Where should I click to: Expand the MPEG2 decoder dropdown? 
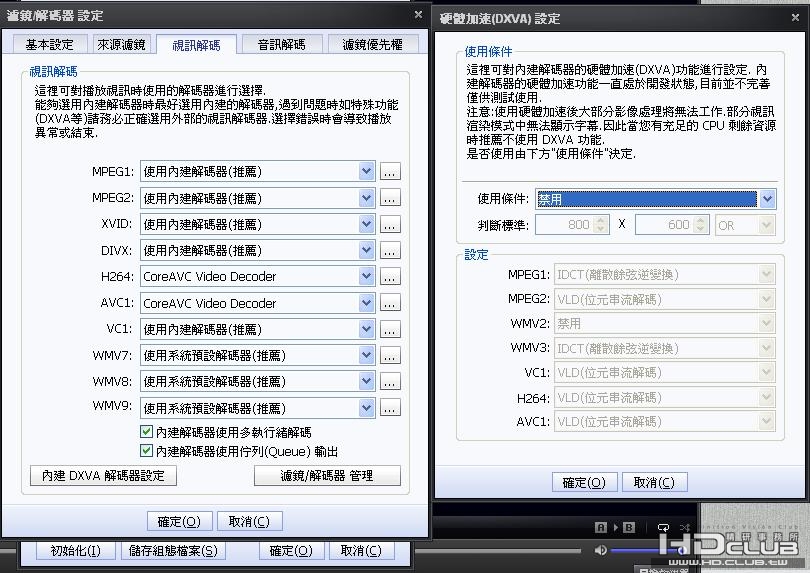click(257, 198)
